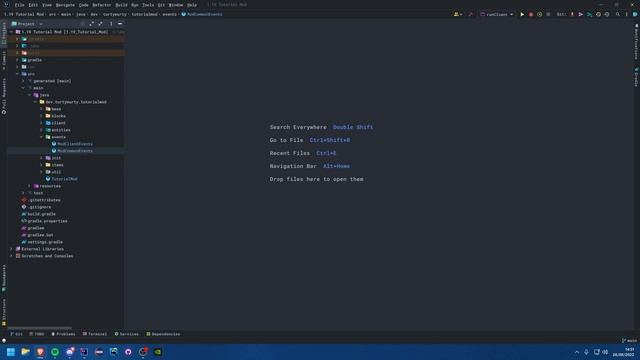Image resolution: width=640 pixels, height=360 pixels.
Task: Open GitHub Desktop from taskbar
Action: click(128, 352)
